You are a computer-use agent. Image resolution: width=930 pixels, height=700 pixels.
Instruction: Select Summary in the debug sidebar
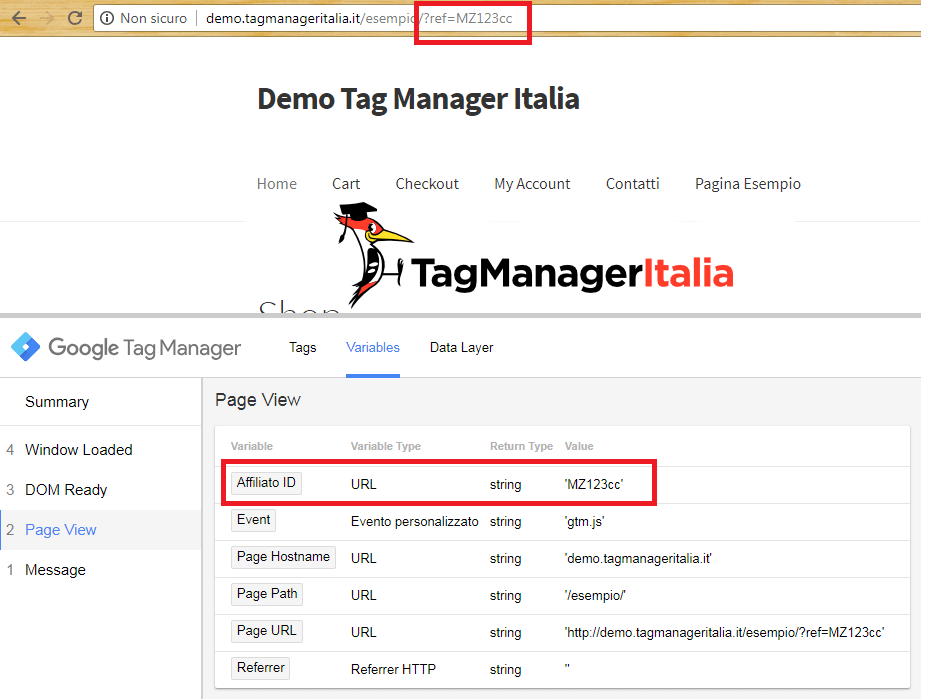pos(57,402)
